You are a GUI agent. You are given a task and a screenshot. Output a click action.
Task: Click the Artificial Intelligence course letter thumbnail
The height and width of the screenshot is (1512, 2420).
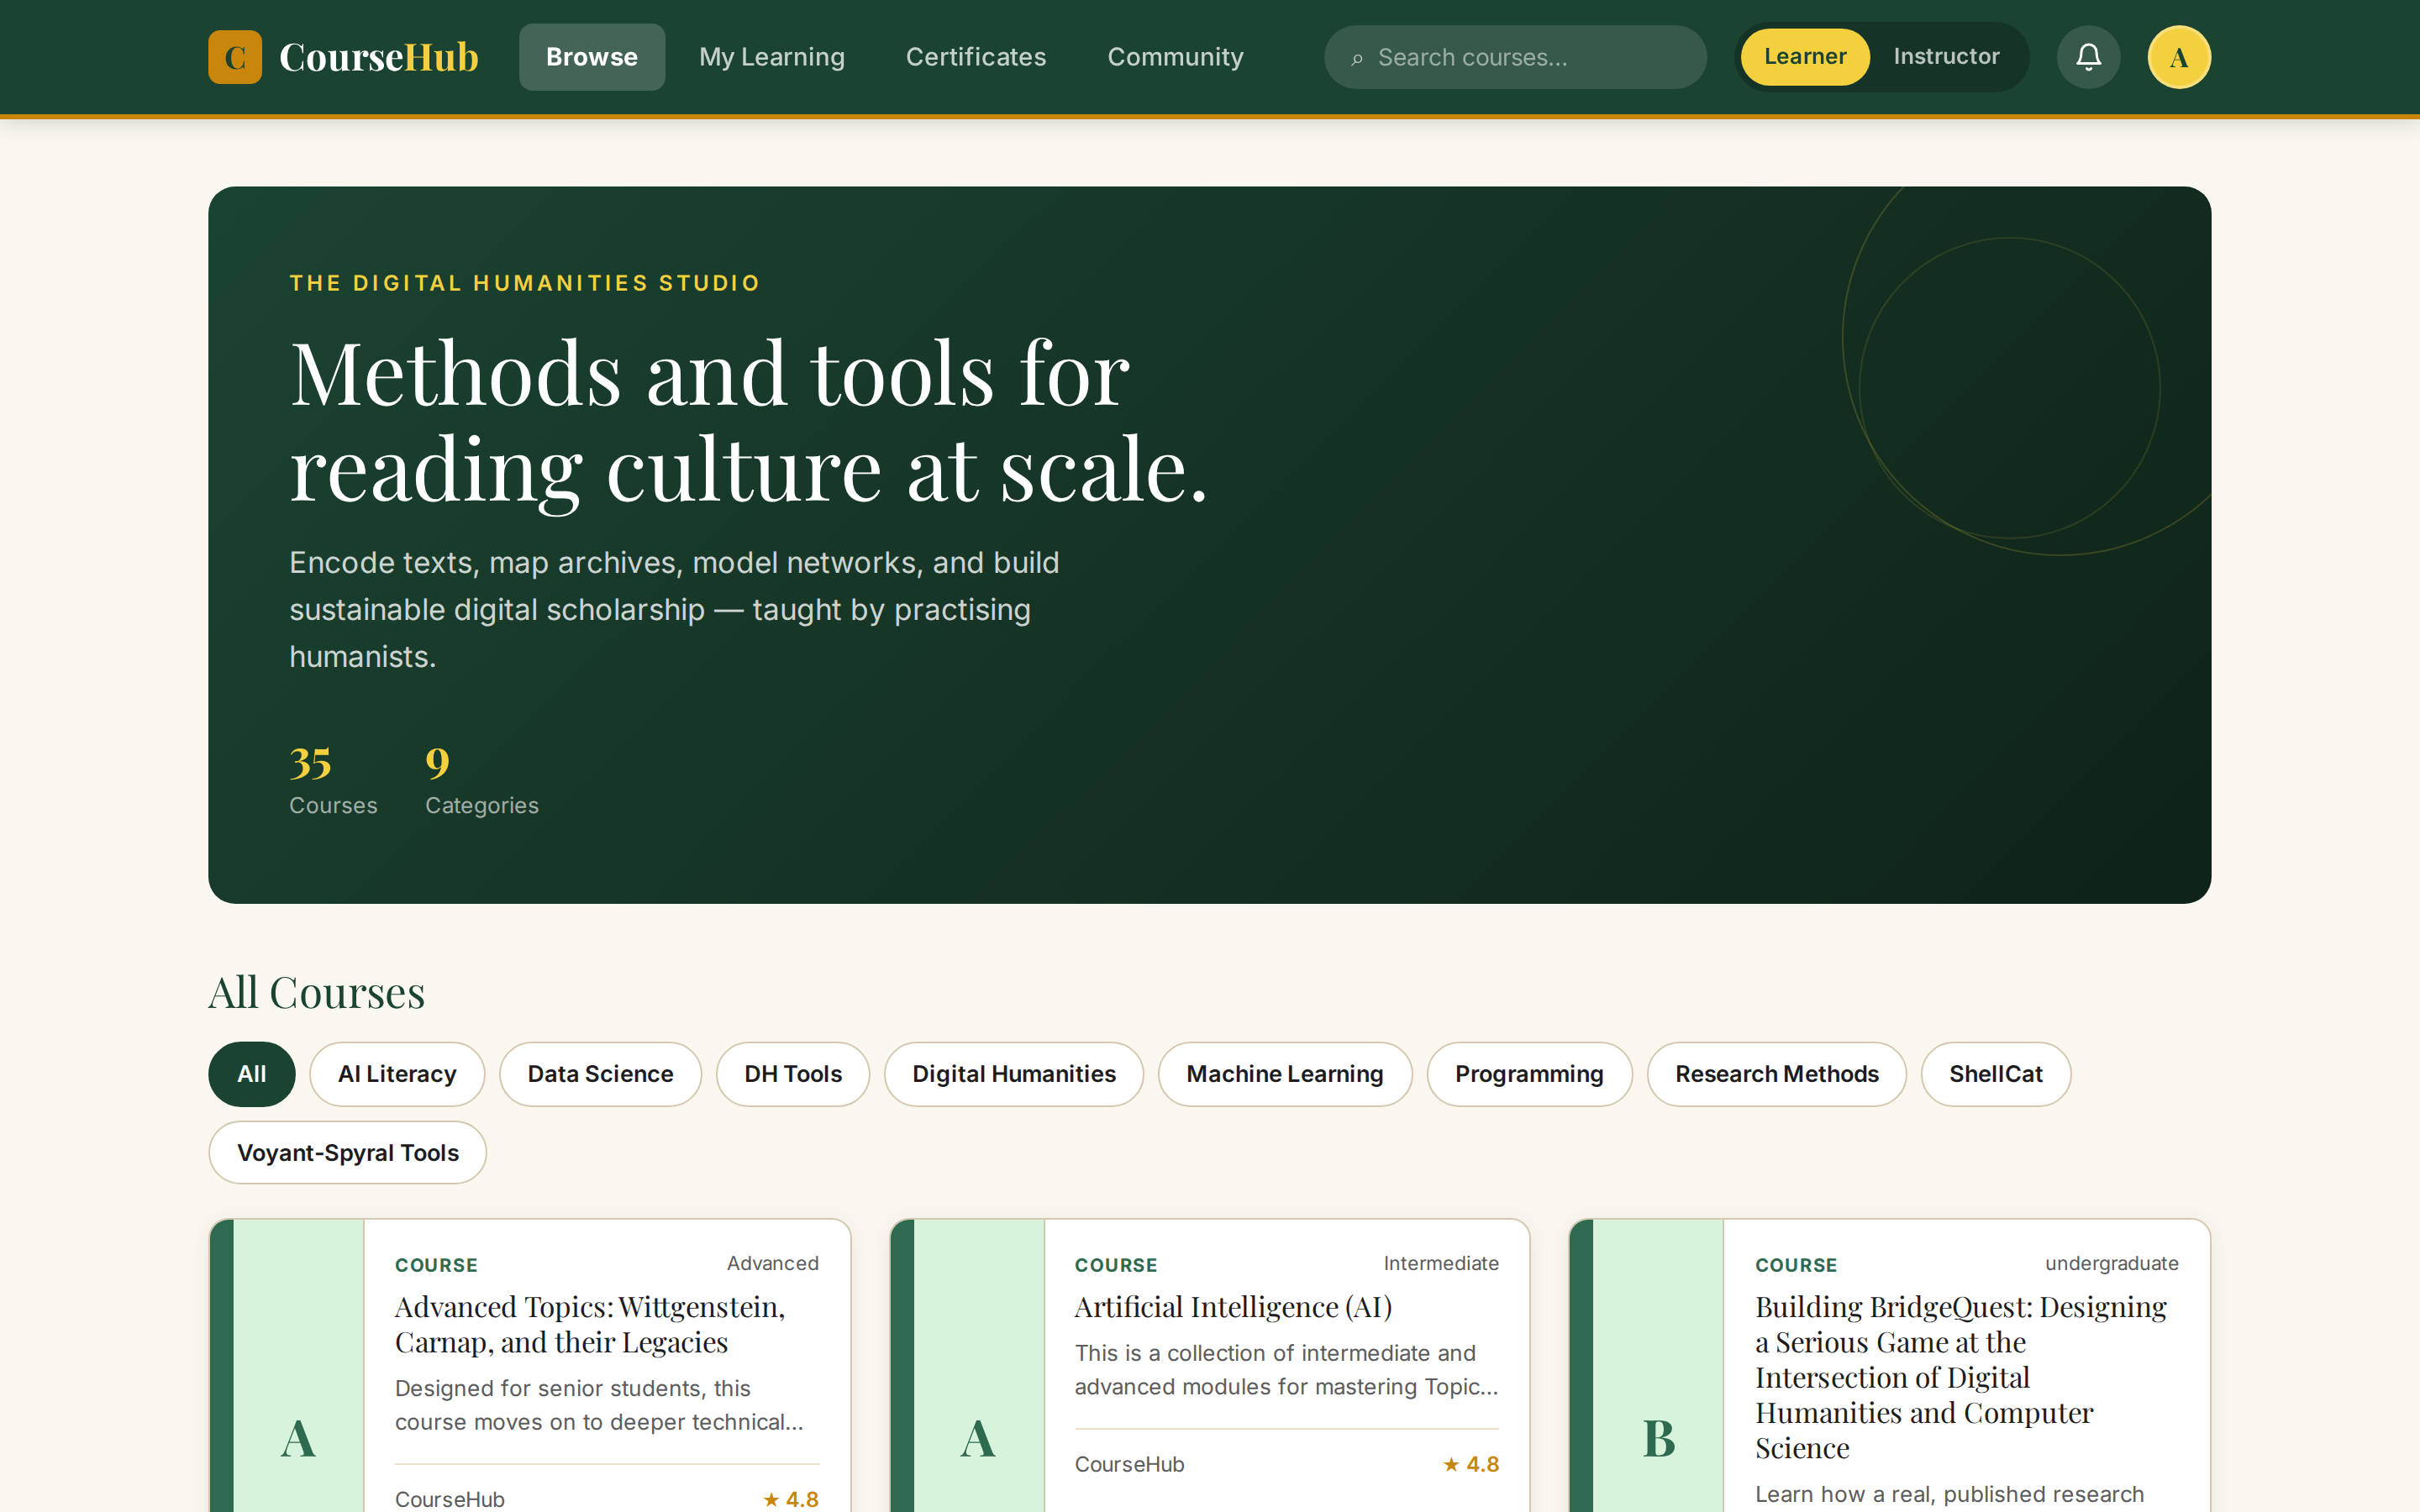tap(978, 1439)
